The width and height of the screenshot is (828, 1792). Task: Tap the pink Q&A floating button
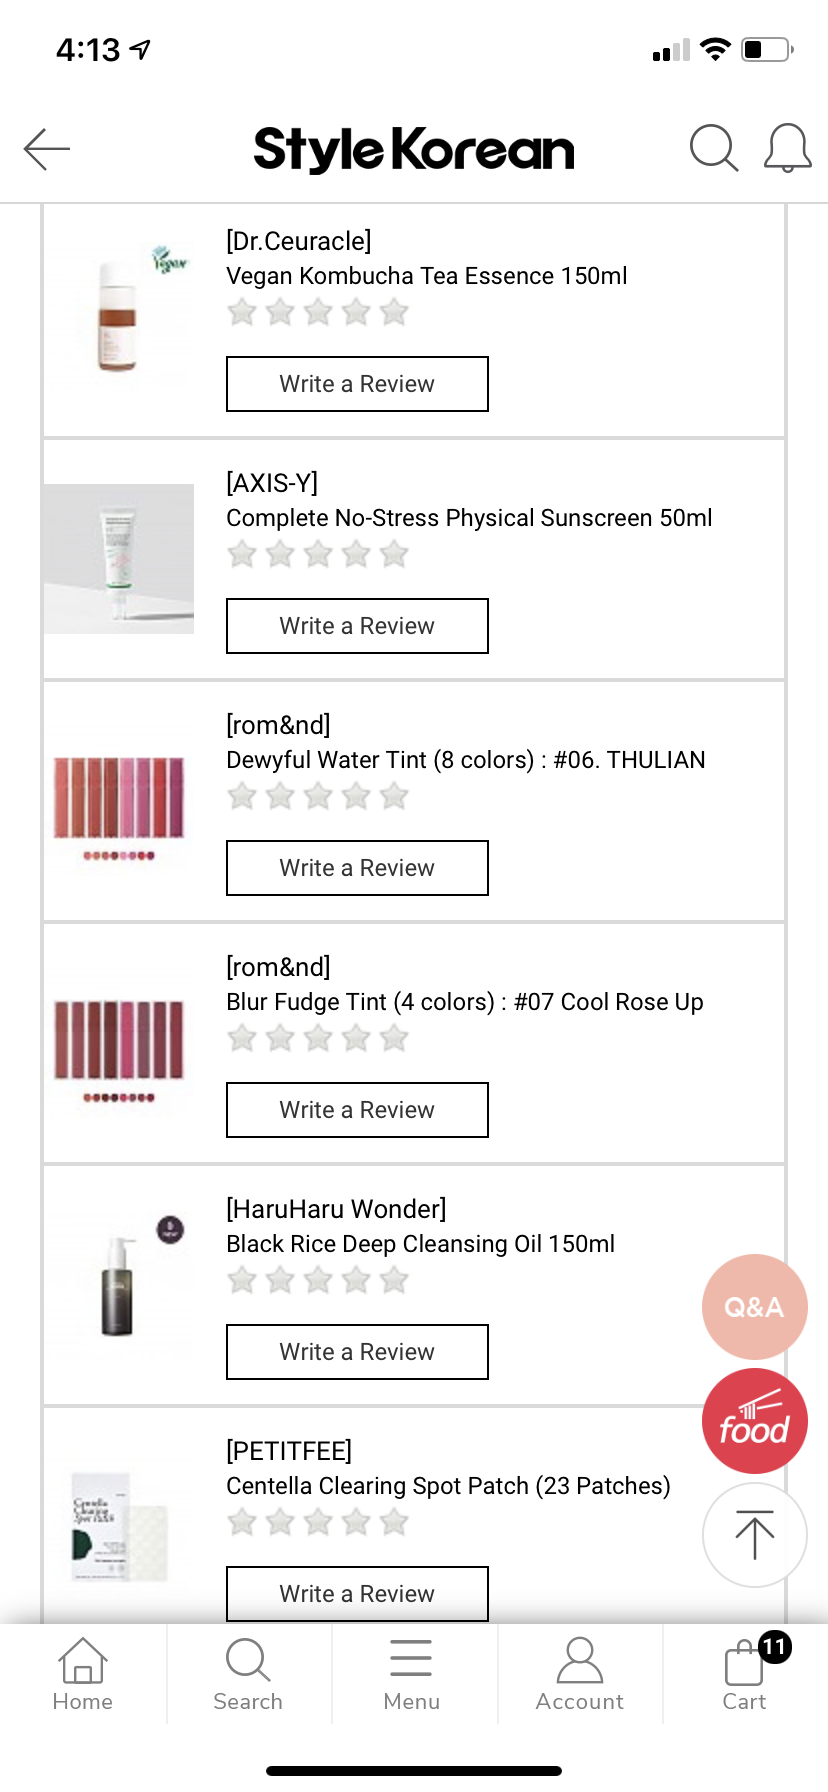(x=754, y=1306)
